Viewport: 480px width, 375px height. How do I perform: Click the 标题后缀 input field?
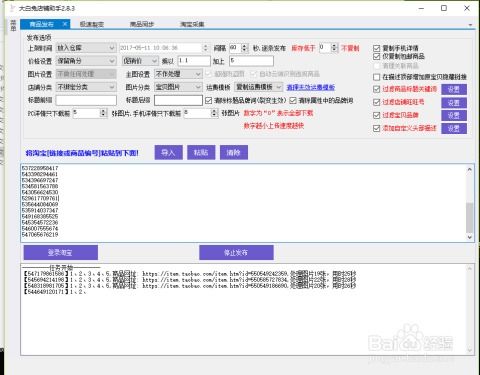[178, 100]
